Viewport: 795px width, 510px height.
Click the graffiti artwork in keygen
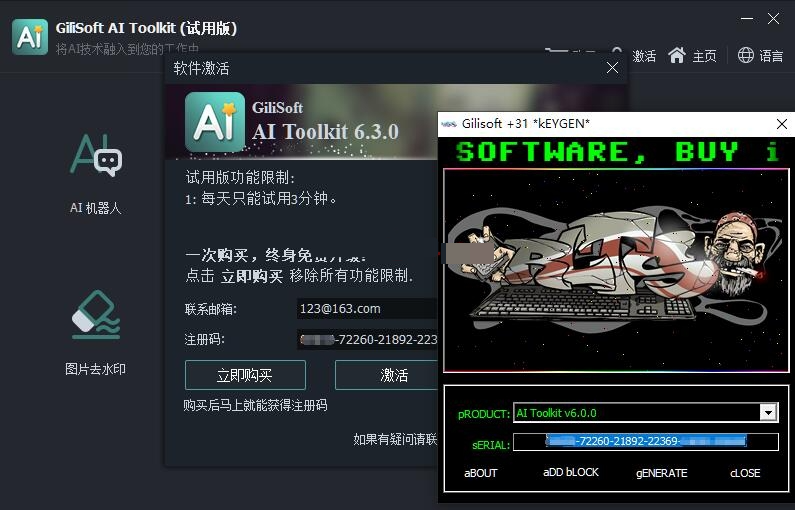(x=617, y=270)
